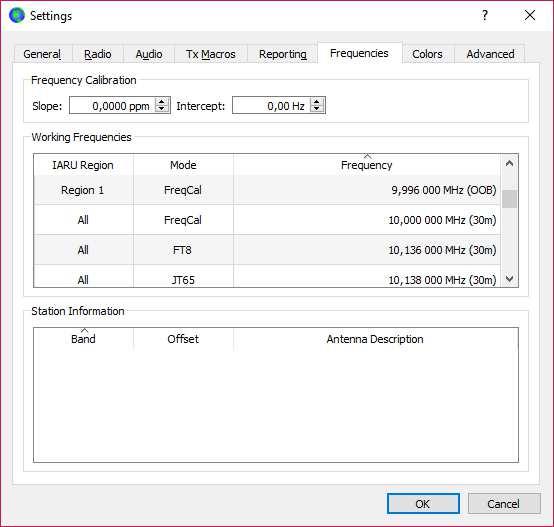Increase the Slope ppm value
The image size is (554, 527).
pyautogui.click(x=161, y=102)
